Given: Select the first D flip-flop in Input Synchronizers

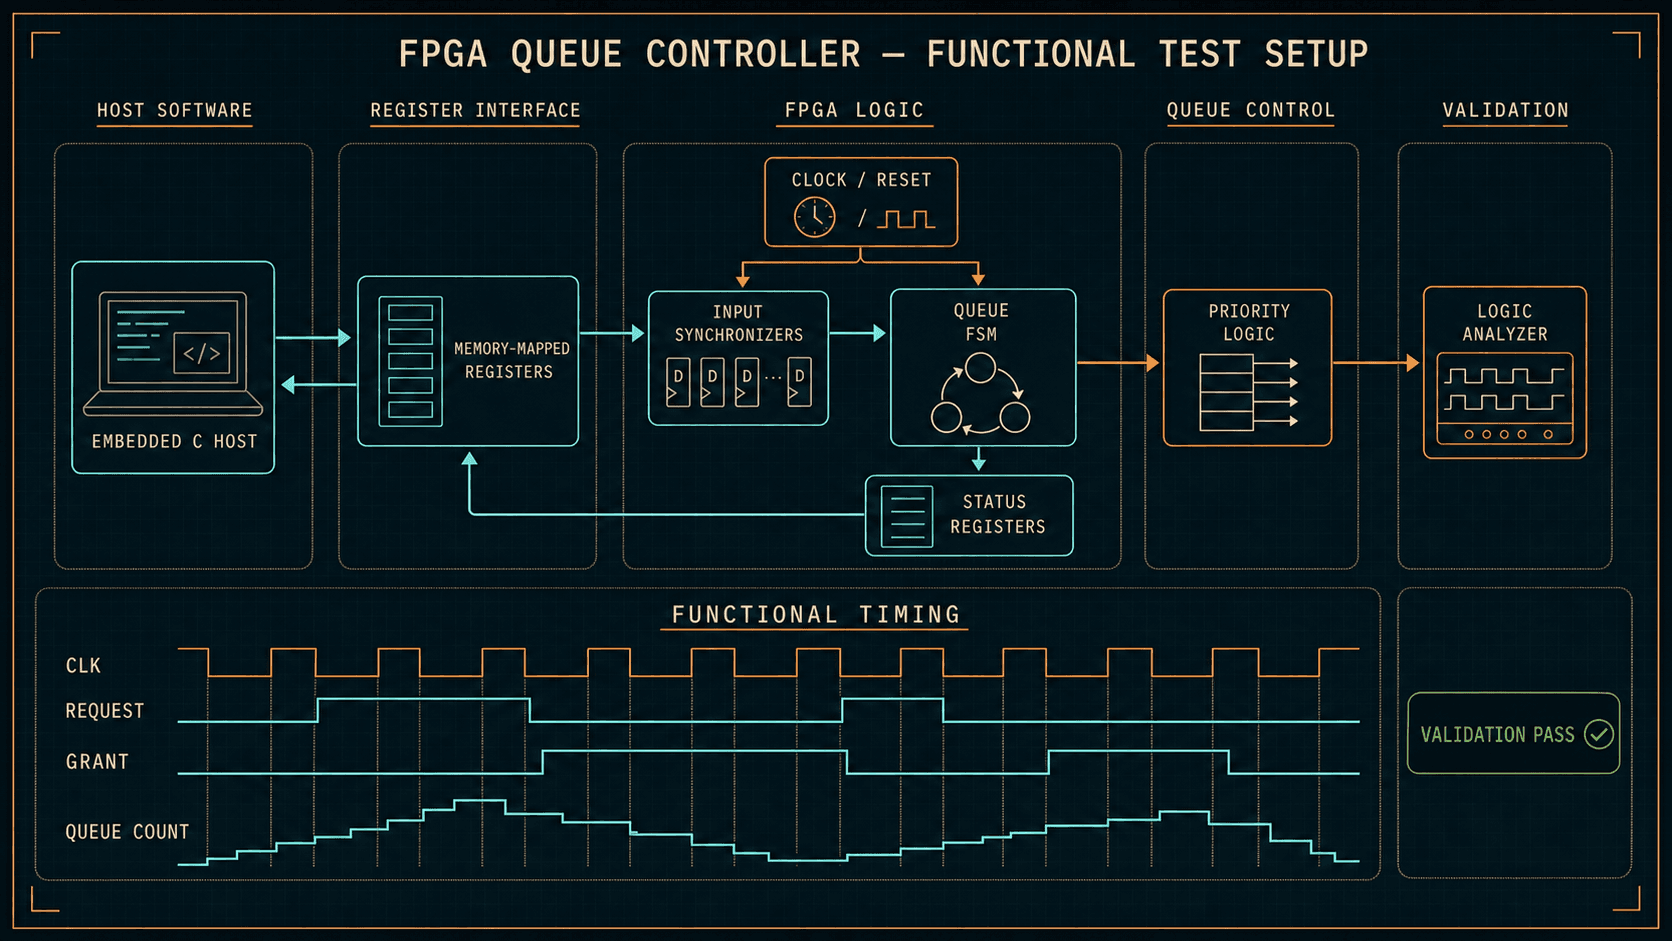Looking at the screenshot, I should (678, 382).
